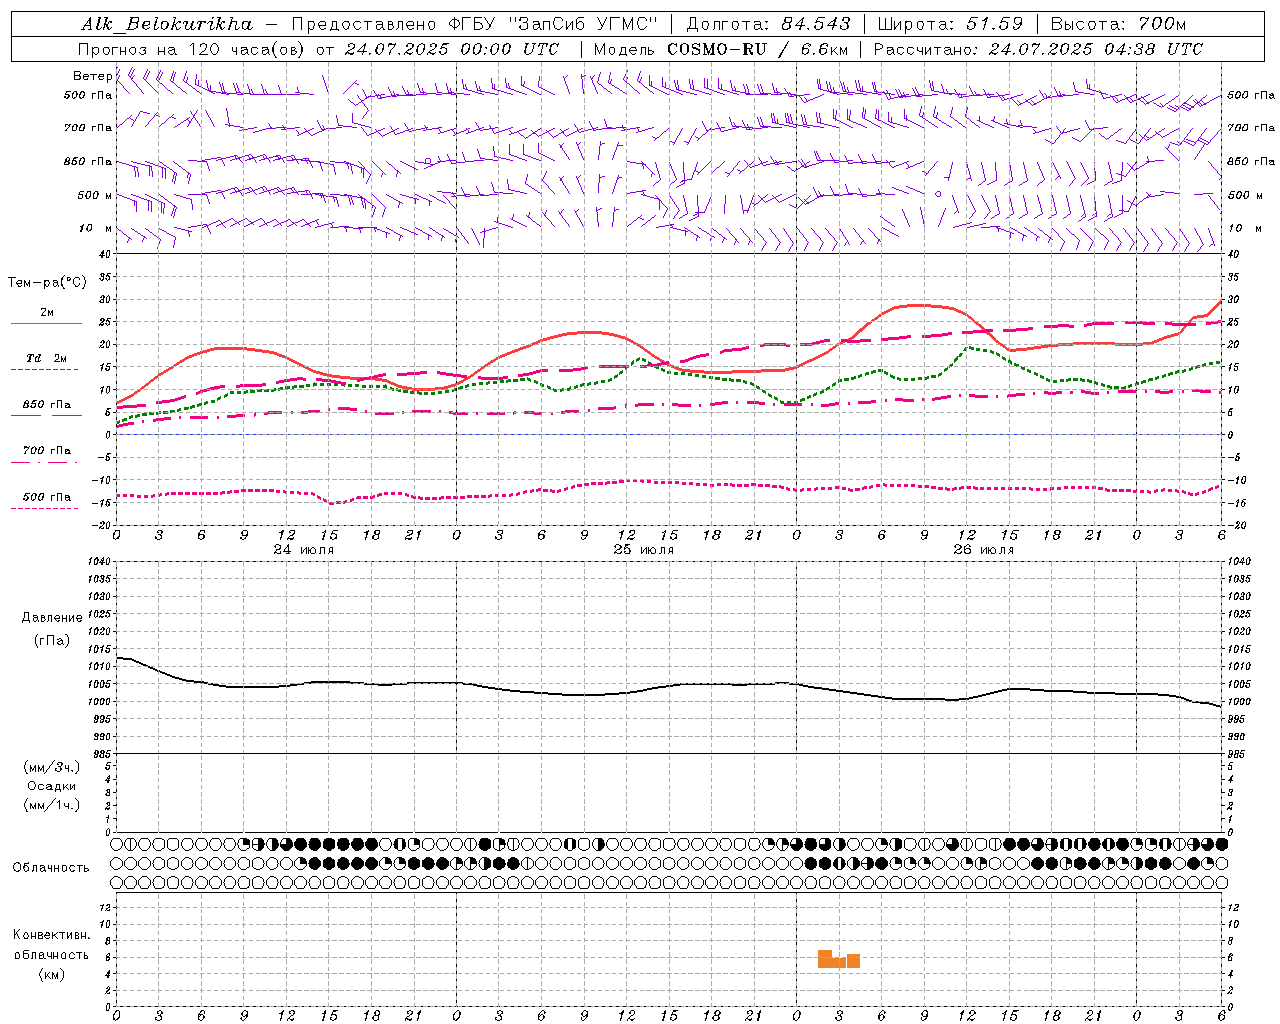Click the Рассчитано: 24.07.2025 04:38 UTC timestamp
This screenshot has width=1280, height=1024.
(1038, 49)
